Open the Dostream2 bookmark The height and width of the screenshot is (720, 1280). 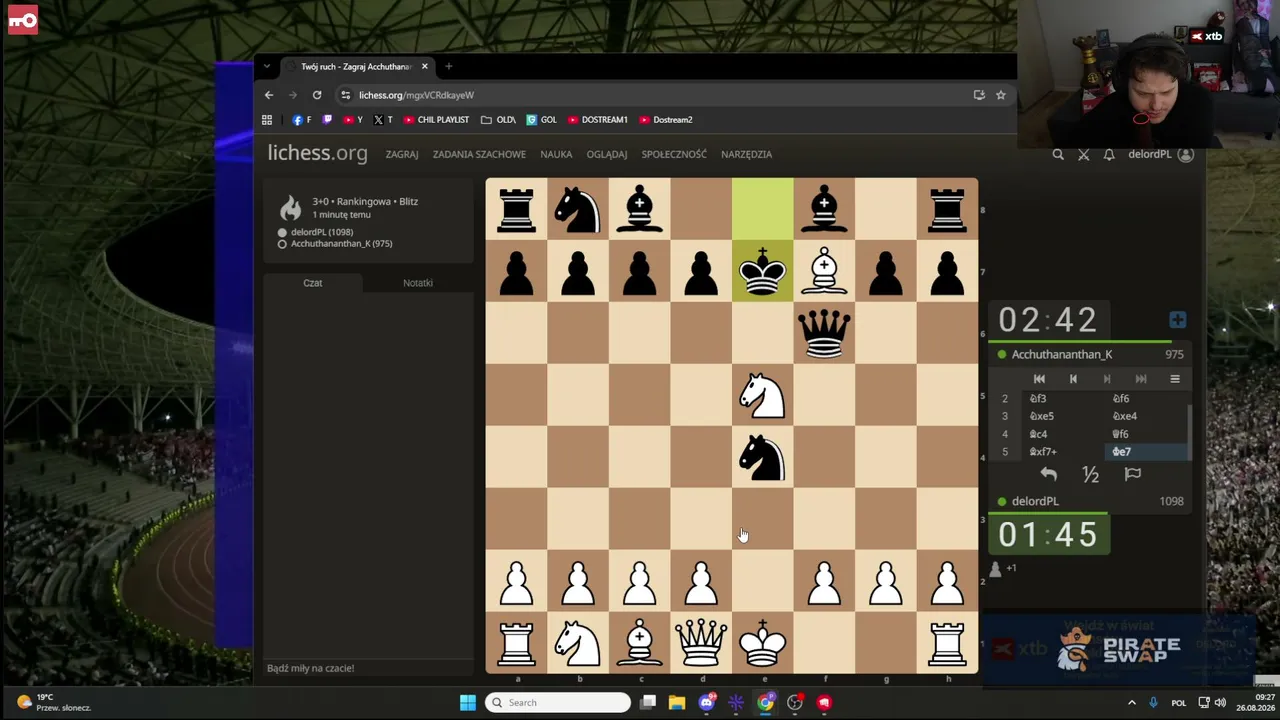point(665,120)
